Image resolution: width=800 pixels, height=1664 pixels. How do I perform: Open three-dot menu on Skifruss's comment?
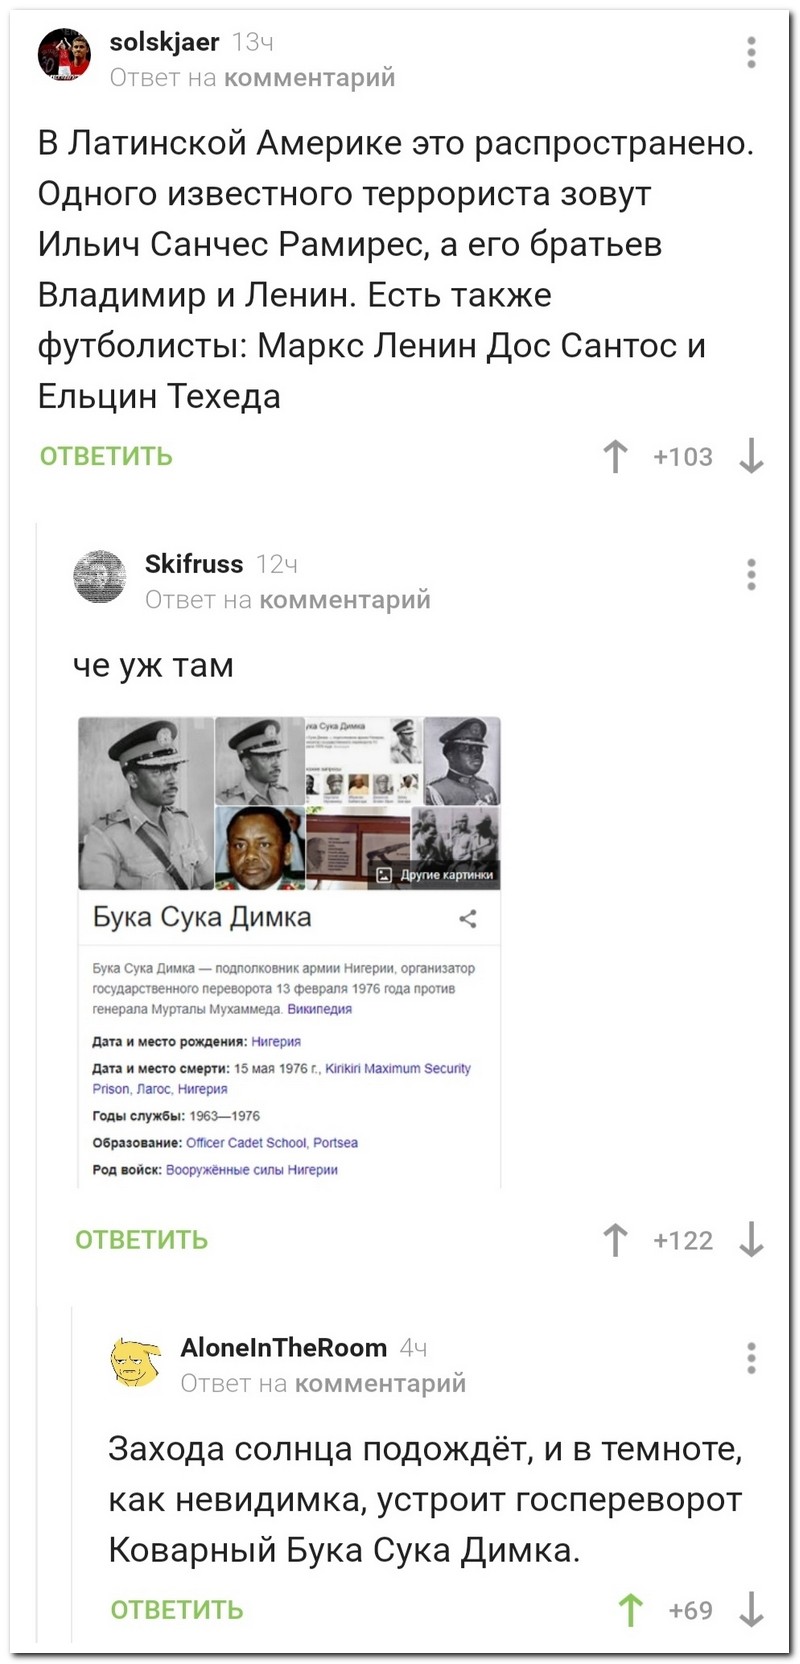click(x=751, y=574)
